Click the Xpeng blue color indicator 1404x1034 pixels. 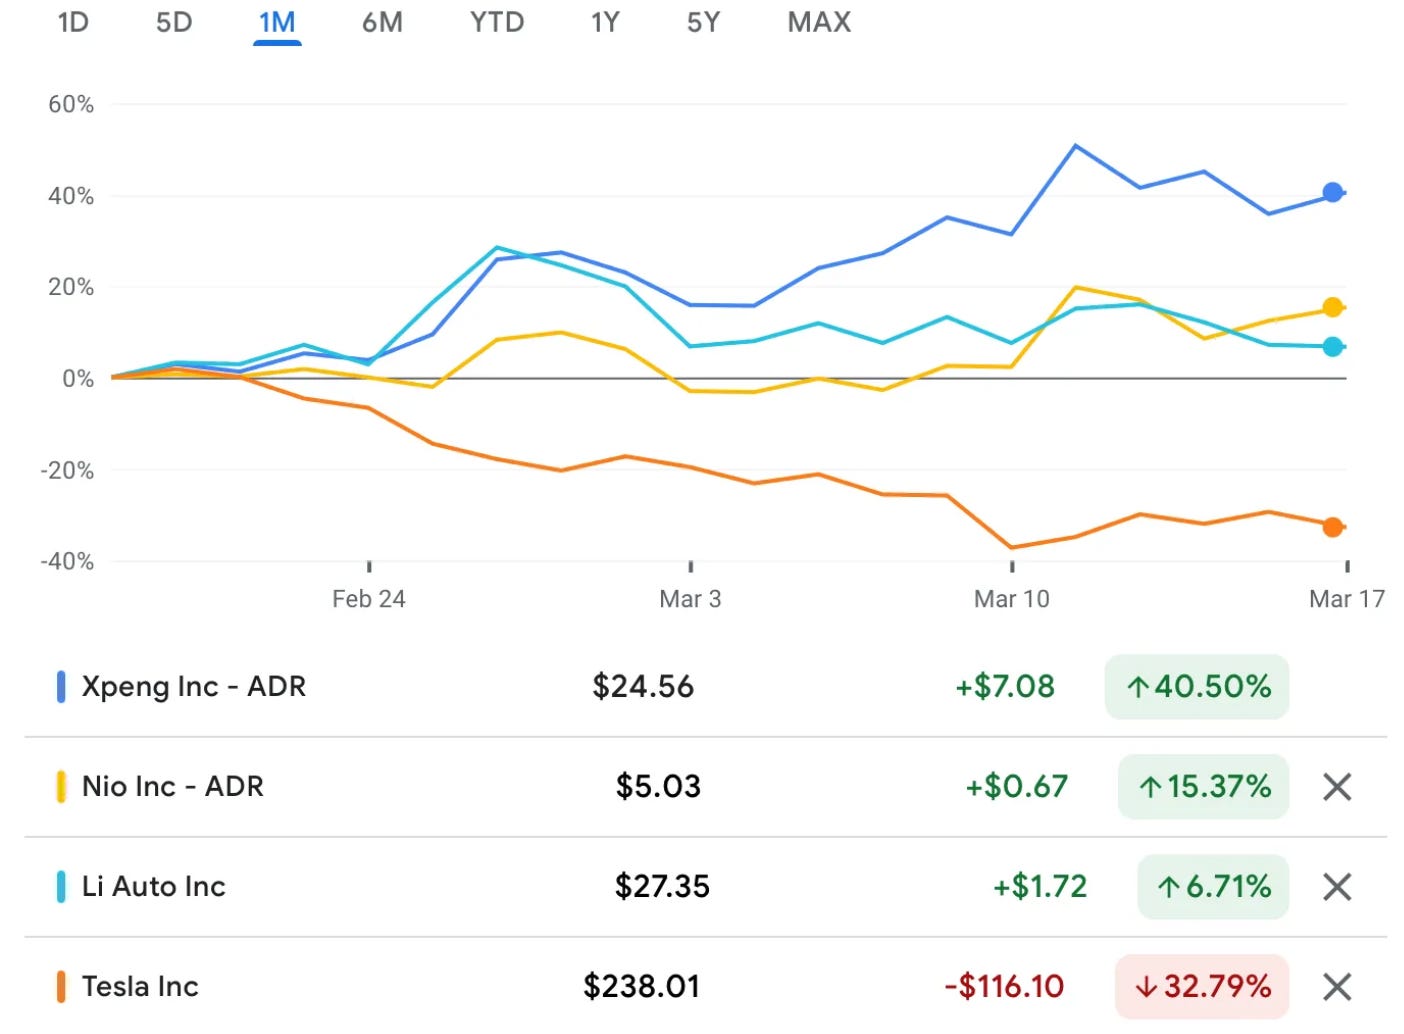tap(61, 687)
